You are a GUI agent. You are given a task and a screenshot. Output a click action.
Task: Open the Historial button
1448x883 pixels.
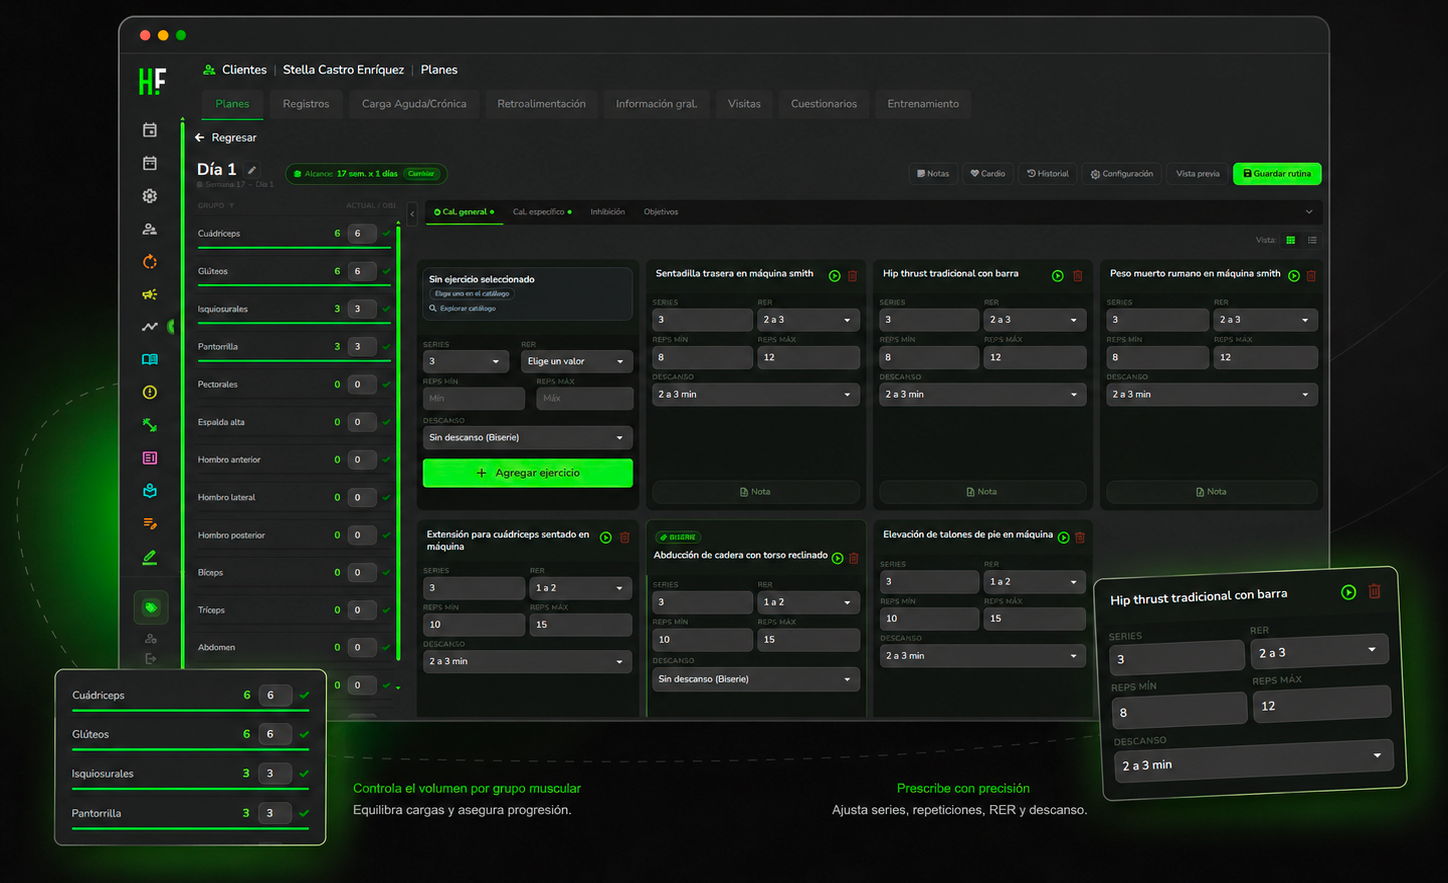(1048, 174)
